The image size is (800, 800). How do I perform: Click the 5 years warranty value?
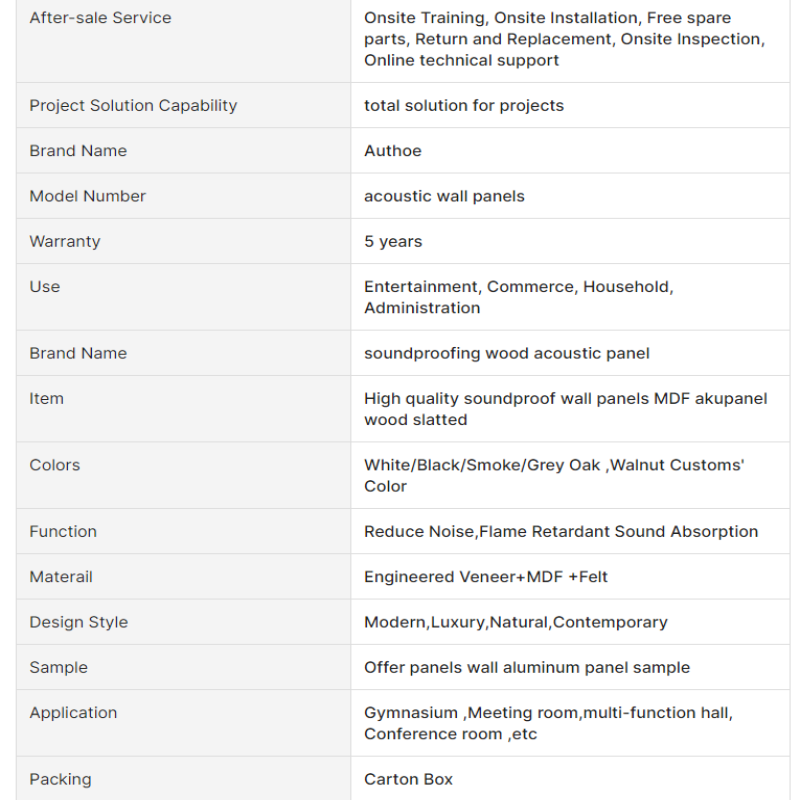click(x=393, y=241)
